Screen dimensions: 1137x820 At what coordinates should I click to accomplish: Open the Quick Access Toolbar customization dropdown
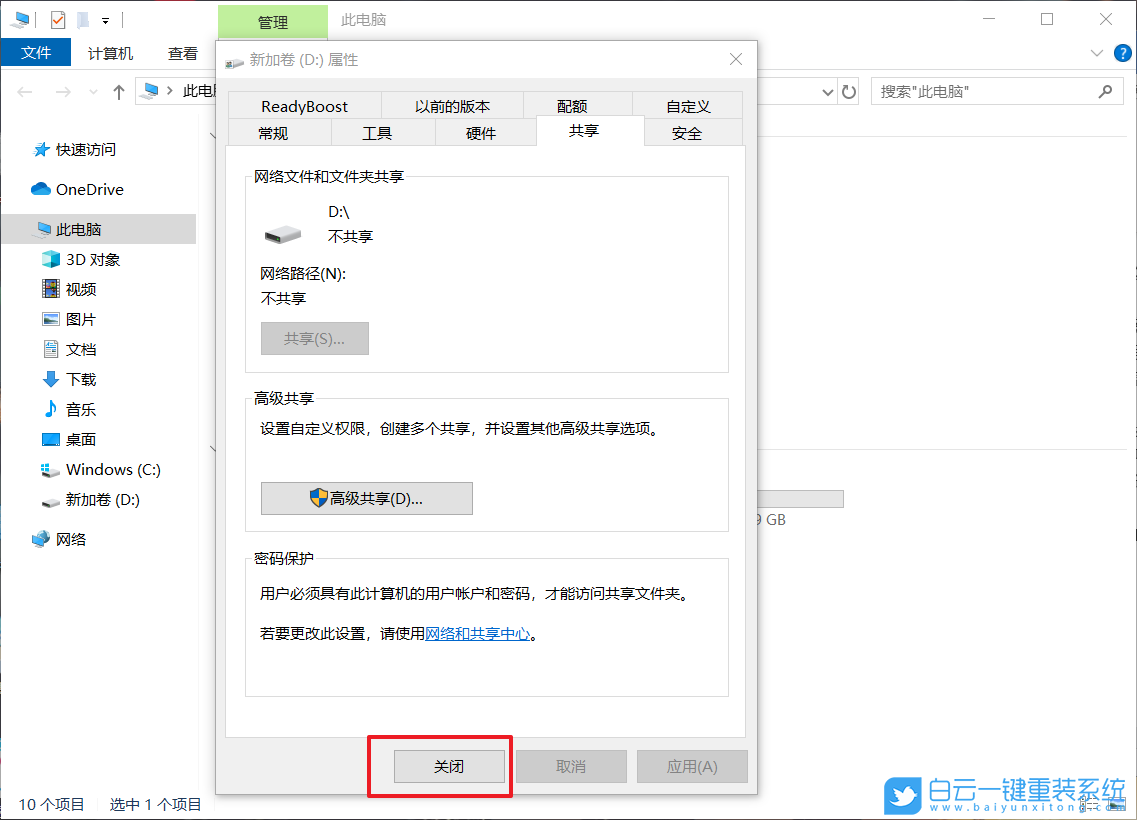click(x=104, y=19)
